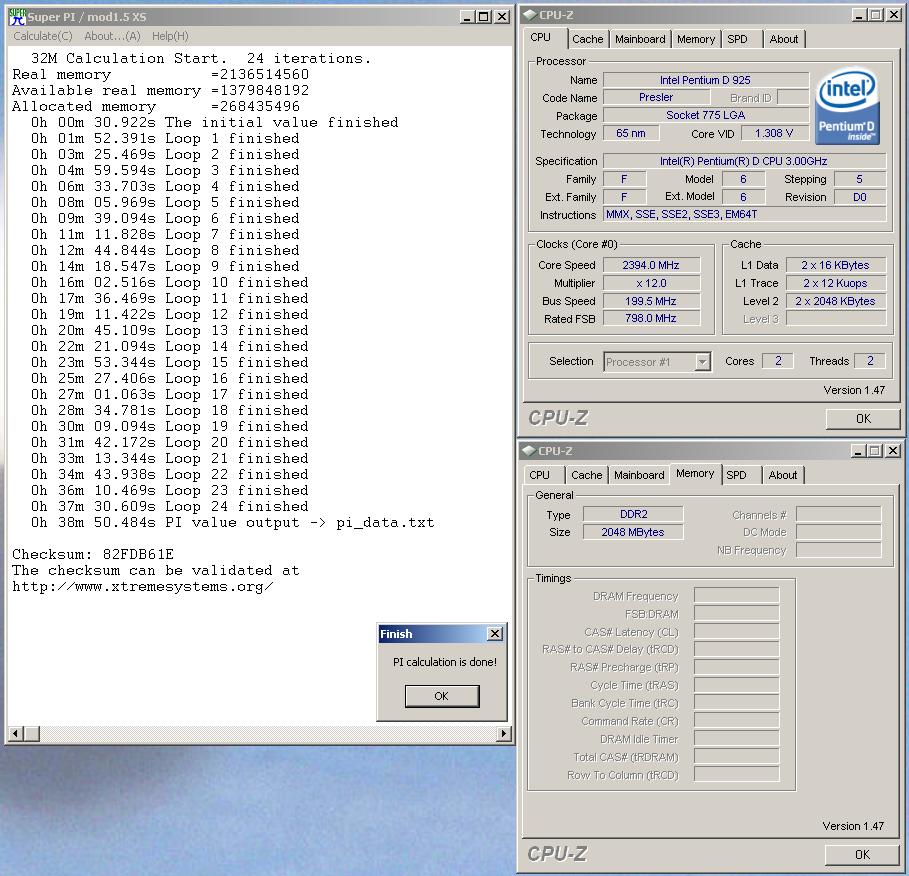Click Level 2 value 2 x 2048 KBytes
The image size is (909, 876).
(x=835, y=301)
